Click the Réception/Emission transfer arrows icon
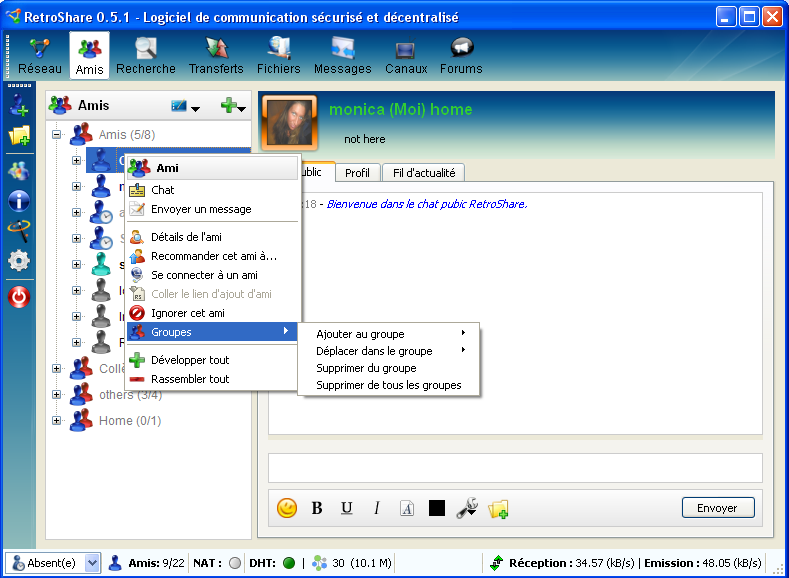 point(497,563)
